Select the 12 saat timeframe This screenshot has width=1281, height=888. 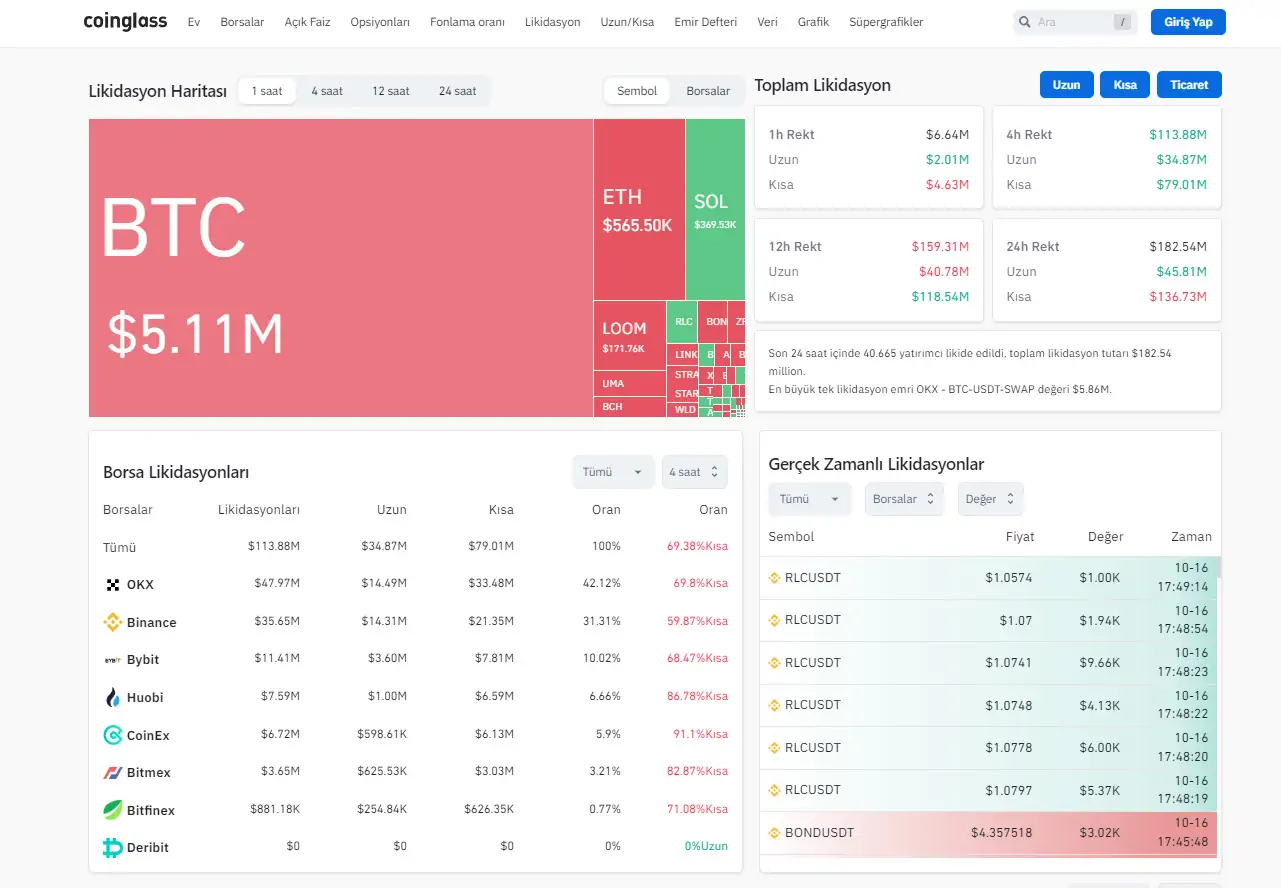click(391, 91)
